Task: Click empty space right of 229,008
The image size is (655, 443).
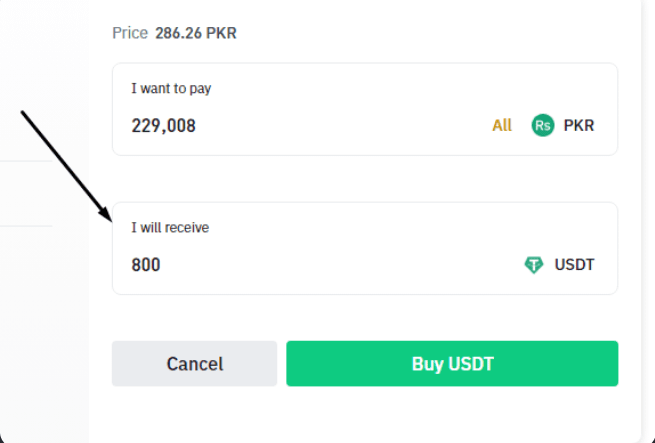Action: coord(340,126)
